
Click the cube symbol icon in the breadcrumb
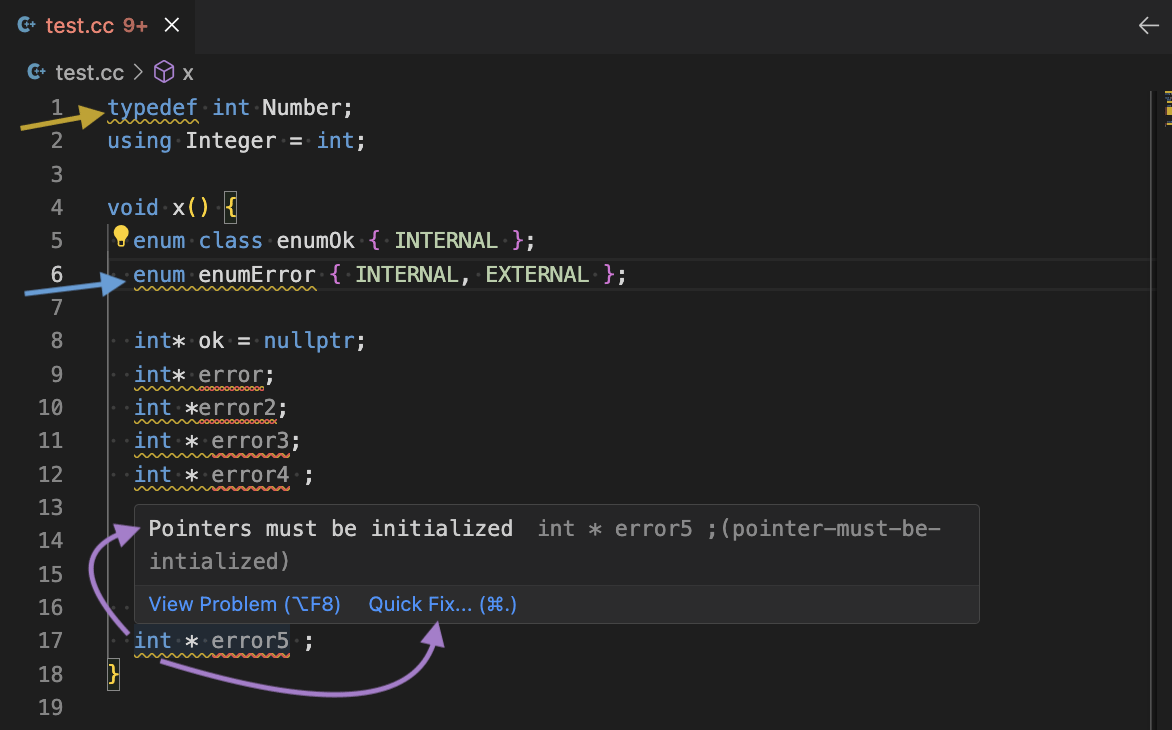[164, 73]
